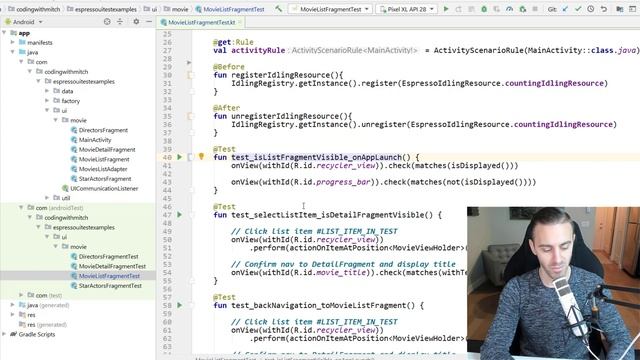The image size is (640, 360).
Task: Open StarActorsFragment in project tree
Action: (105, 179)
